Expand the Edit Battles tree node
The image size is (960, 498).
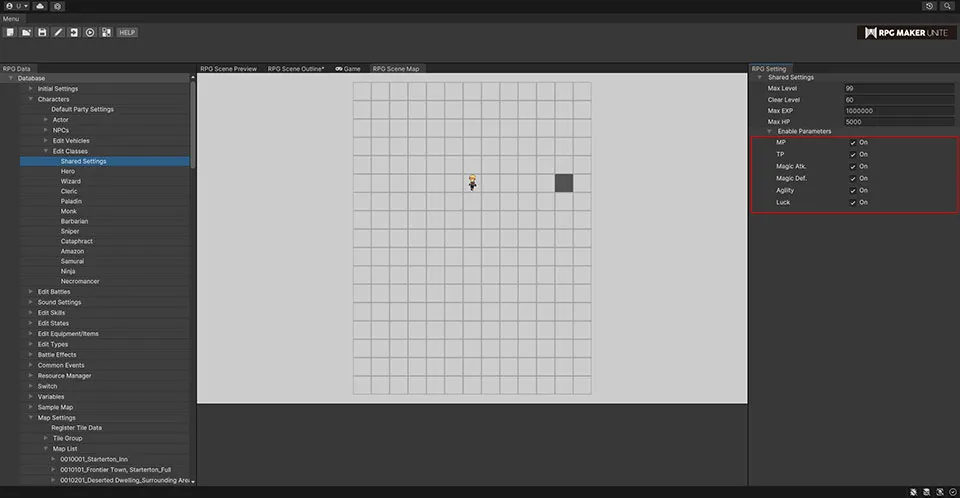click(x=31, y=291)
